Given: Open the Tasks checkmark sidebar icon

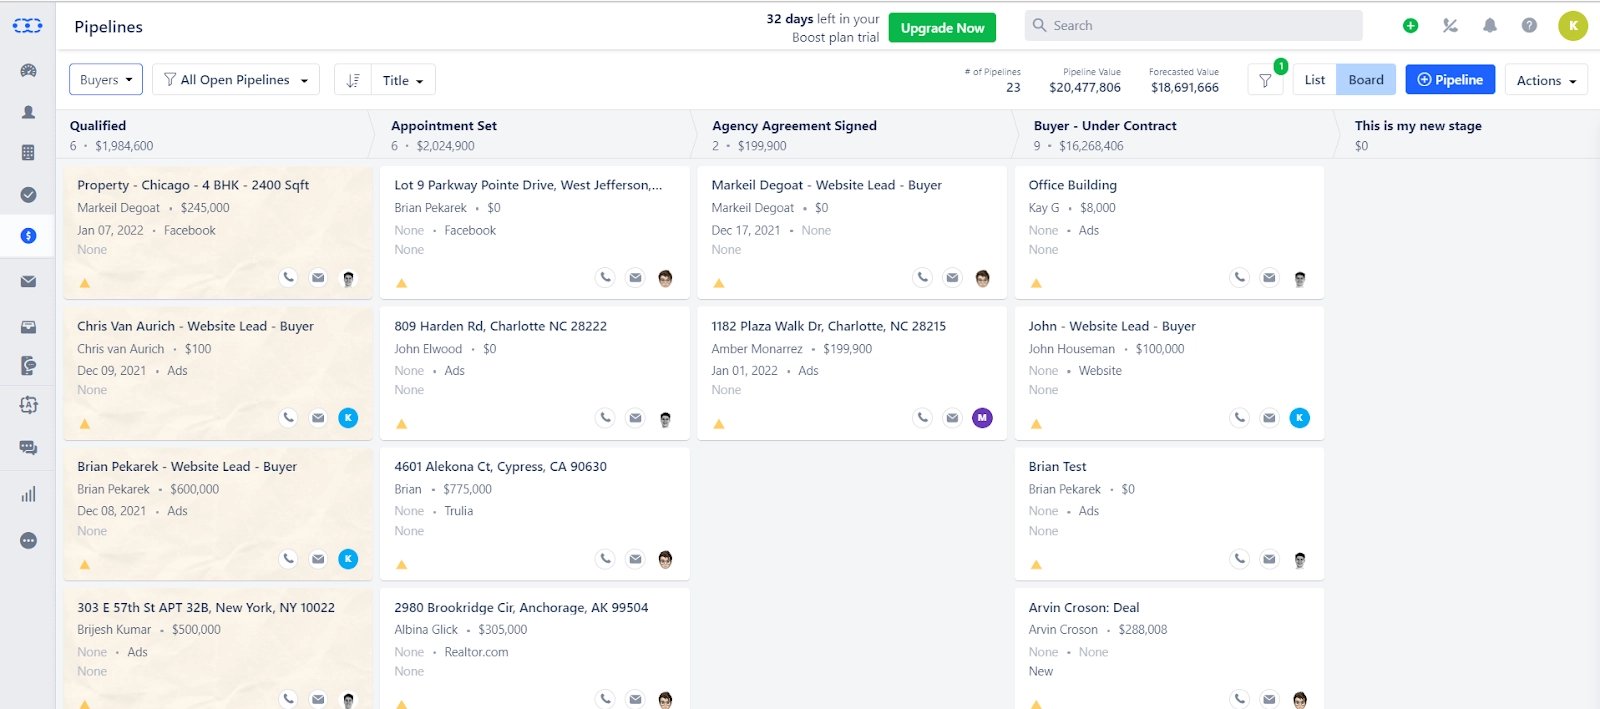Looking at the screenshot, I should [28, 195].
